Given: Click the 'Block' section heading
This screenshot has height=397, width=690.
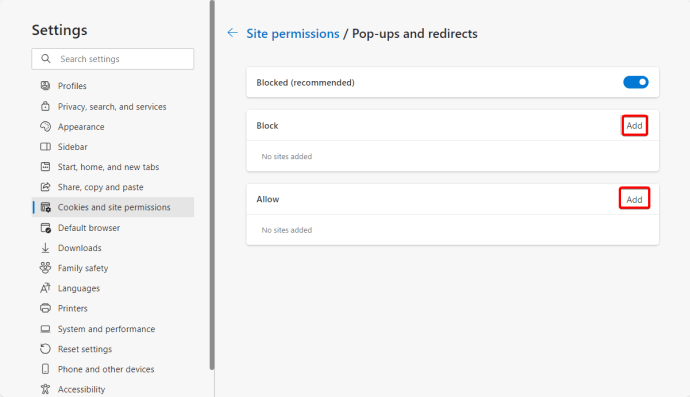Looking at the screenshot, I should 267,126.
